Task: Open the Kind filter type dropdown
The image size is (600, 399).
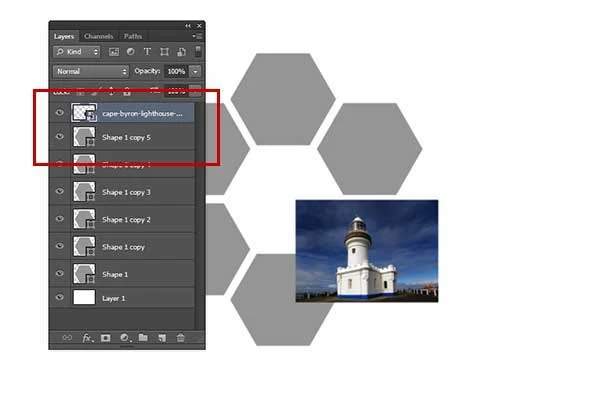Action: pos(77,52)
